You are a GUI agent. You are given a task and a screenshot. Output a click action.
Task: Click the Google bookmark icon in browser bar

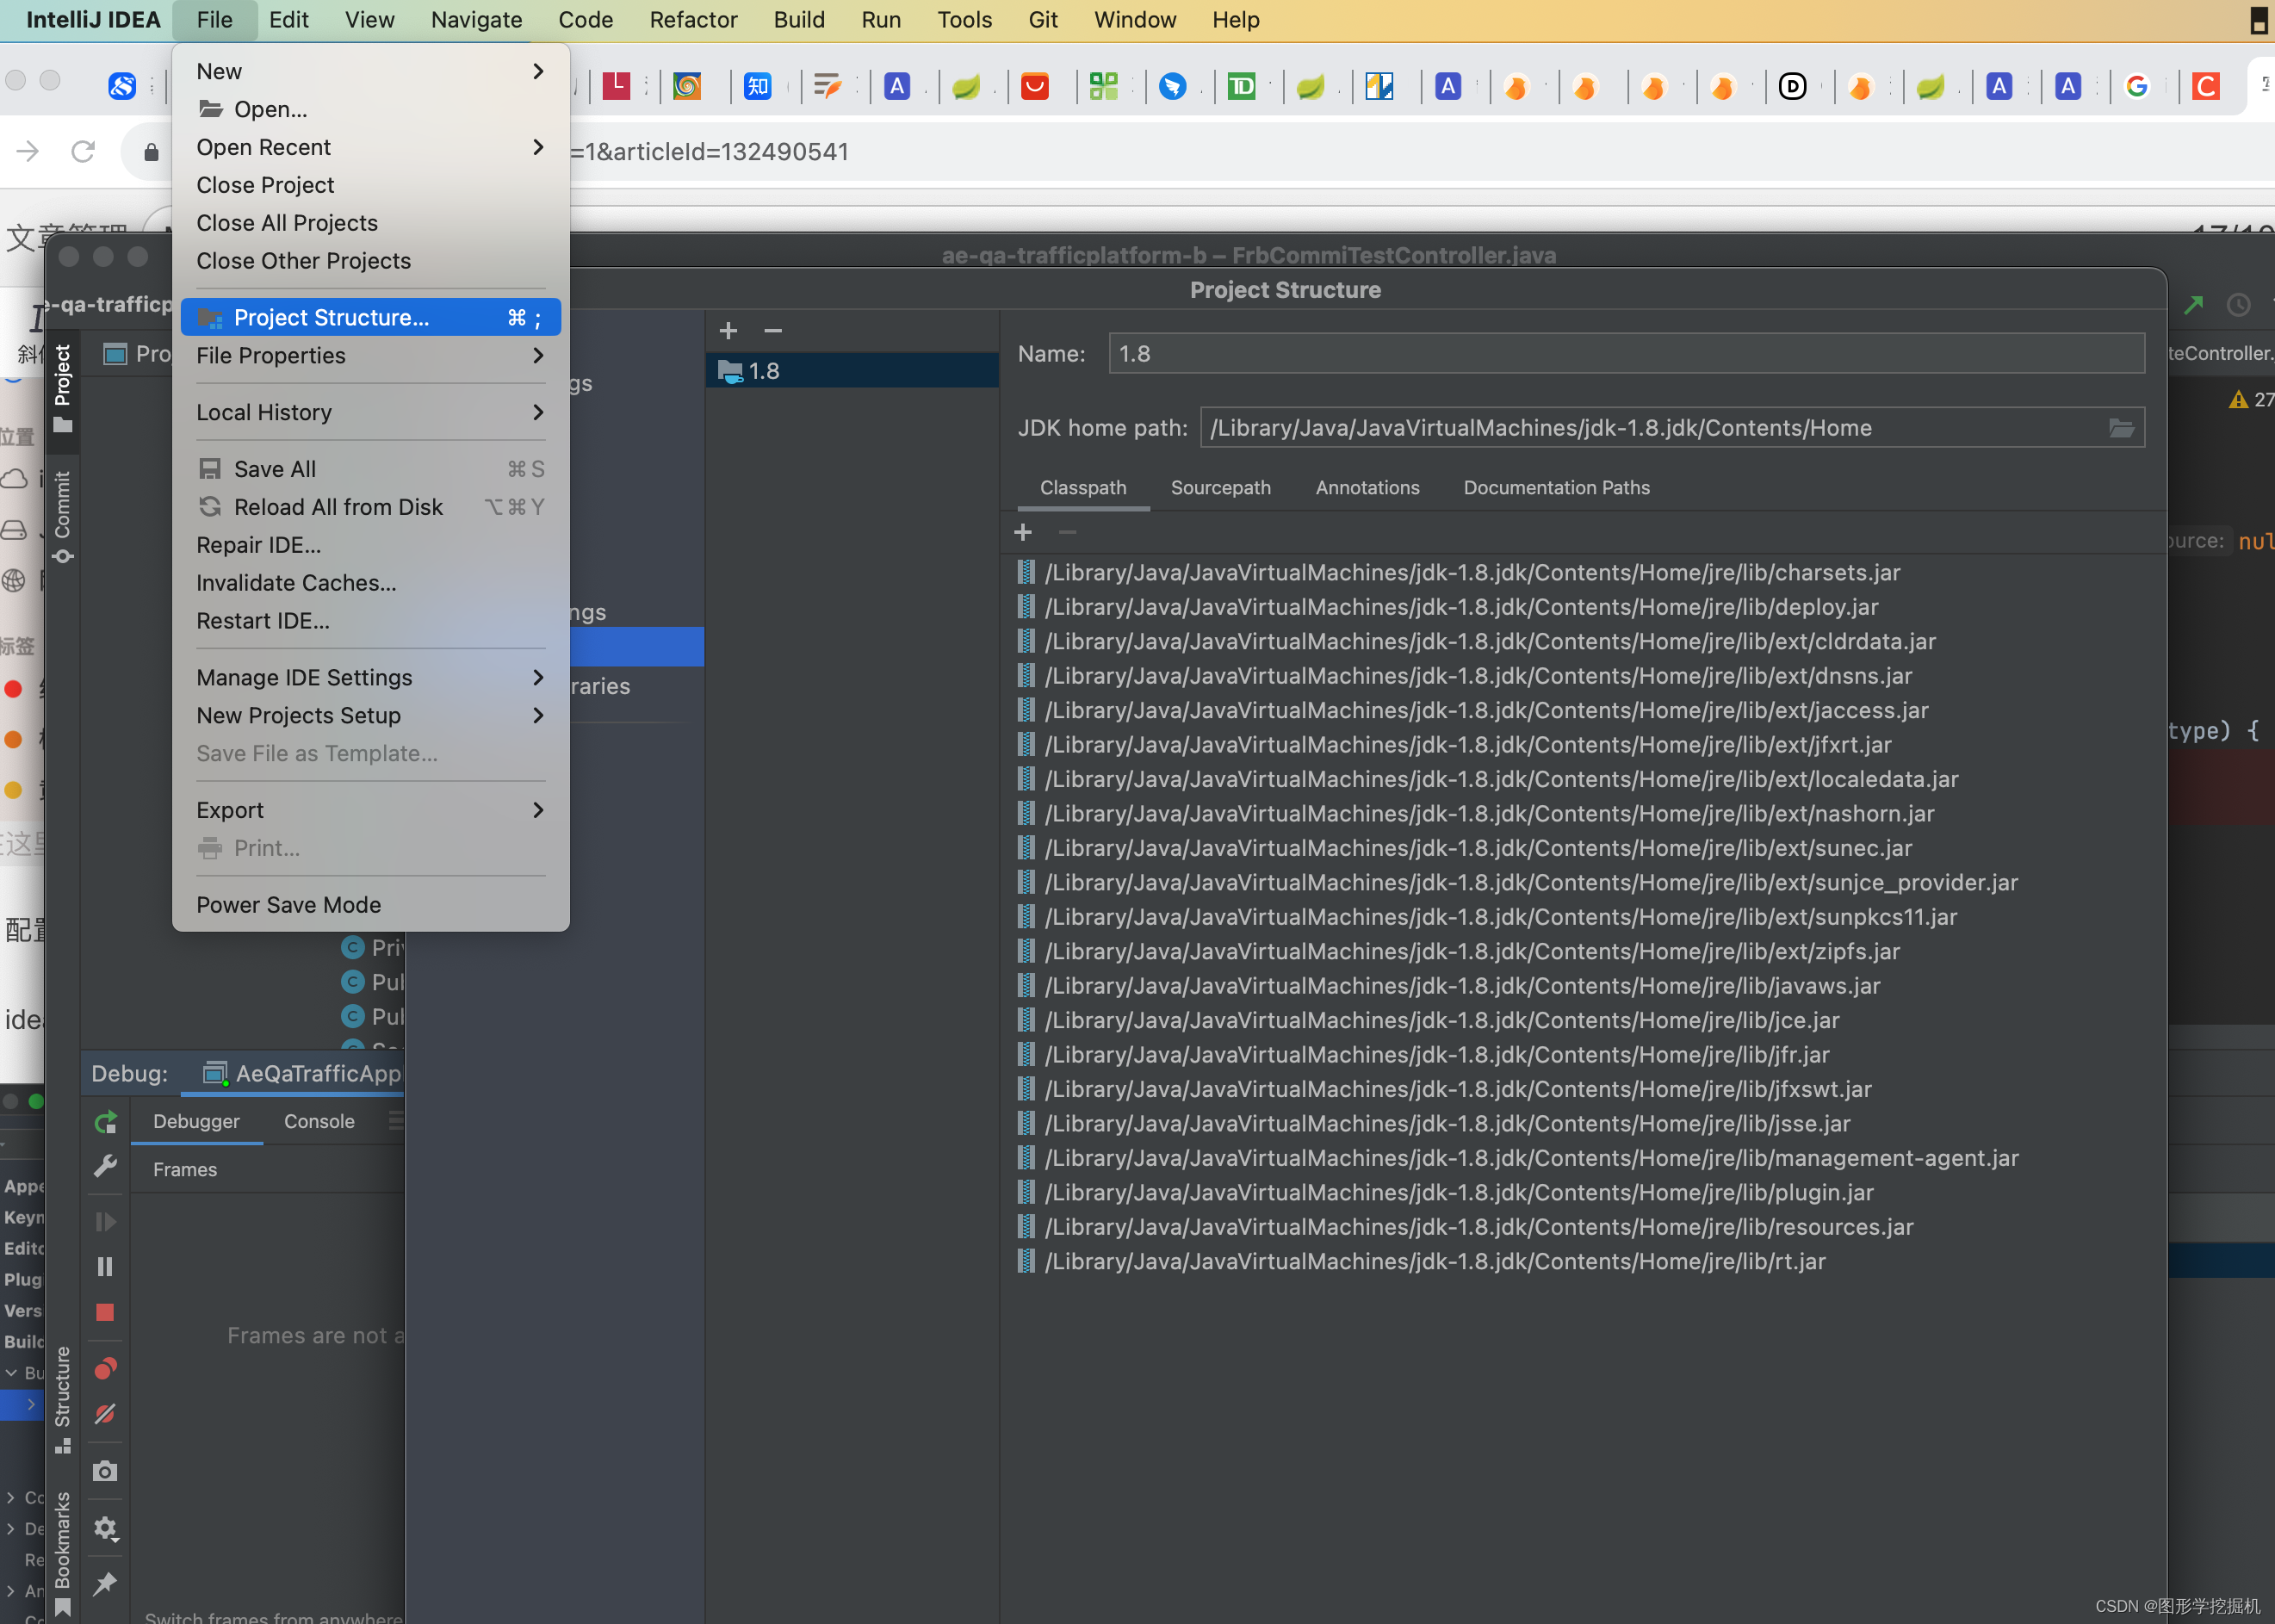pos(2137,87)
